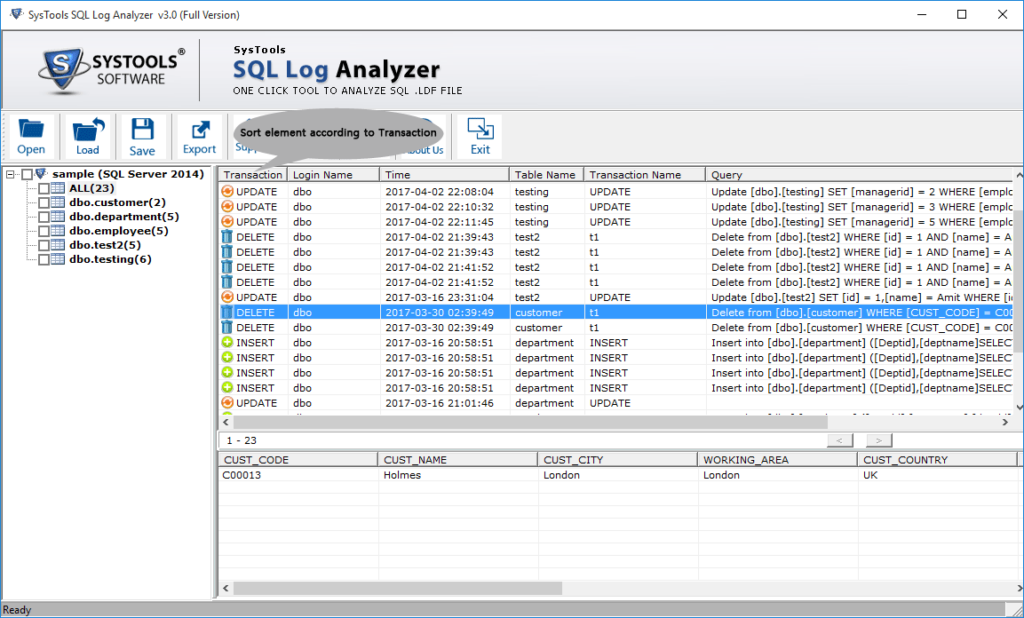
Task: Click the selected DELETE customer row trash icon
Action: 227,312
